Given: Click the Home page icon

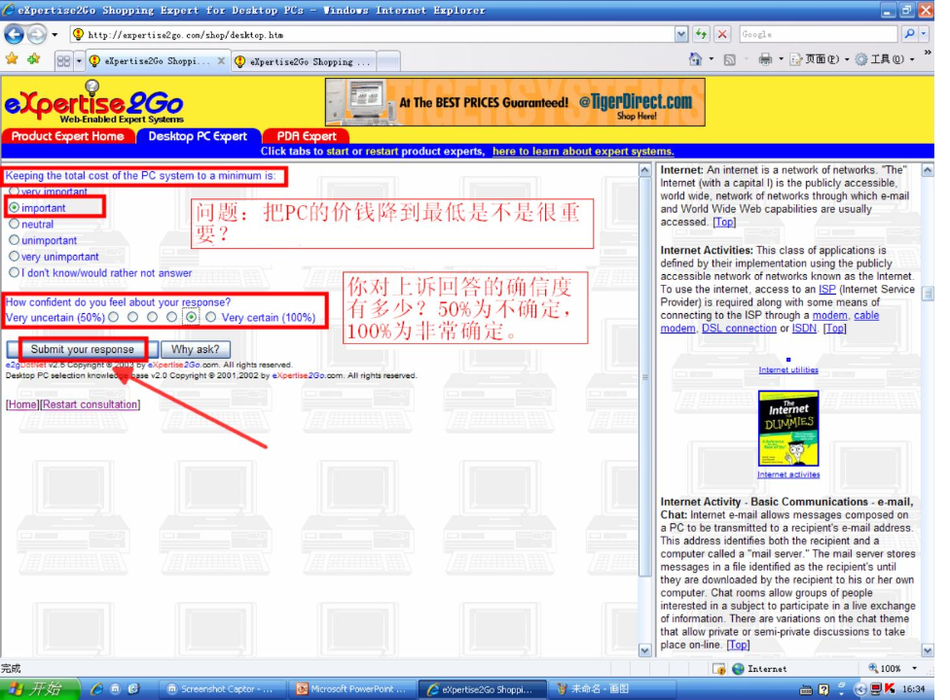Looking at the screenshot, I should pyautogui.click(x=695, y=60).
